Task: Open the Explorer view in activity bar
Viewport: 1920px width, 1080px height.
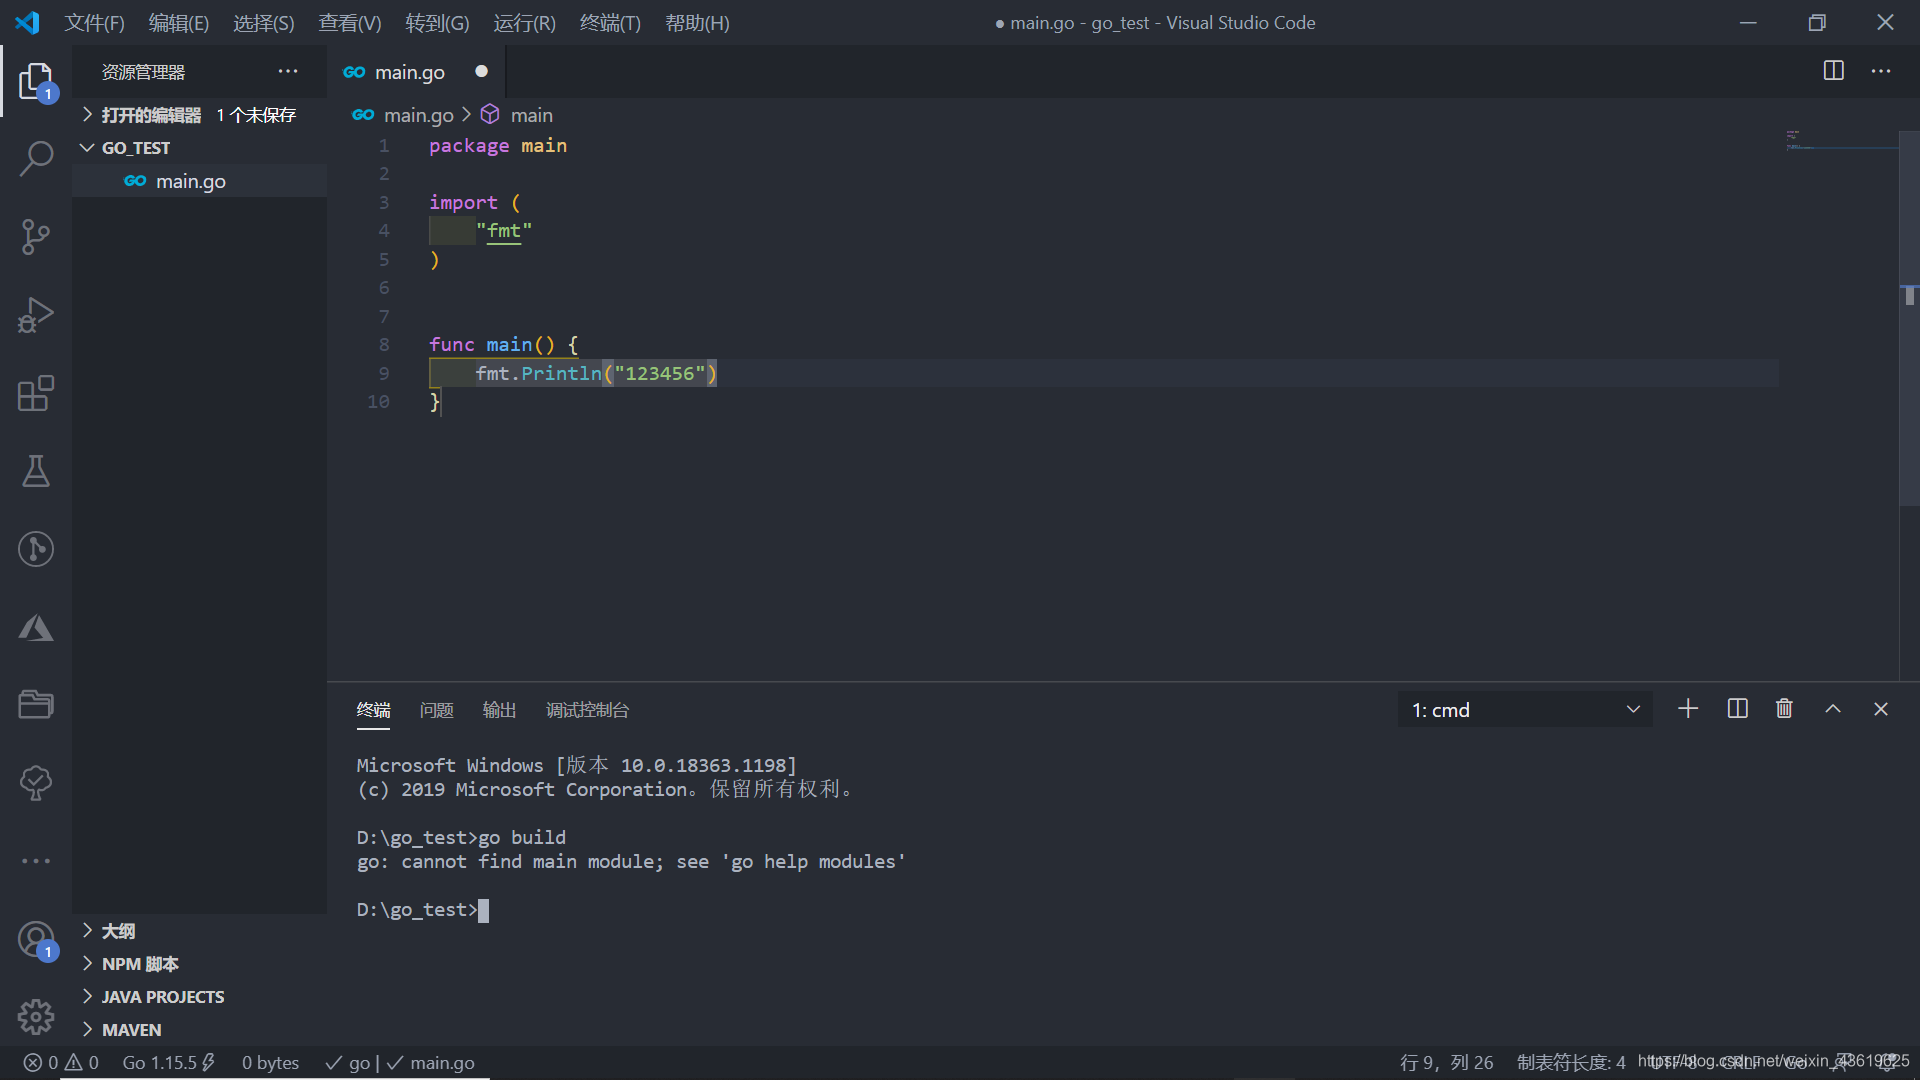Action: (36, 81)
